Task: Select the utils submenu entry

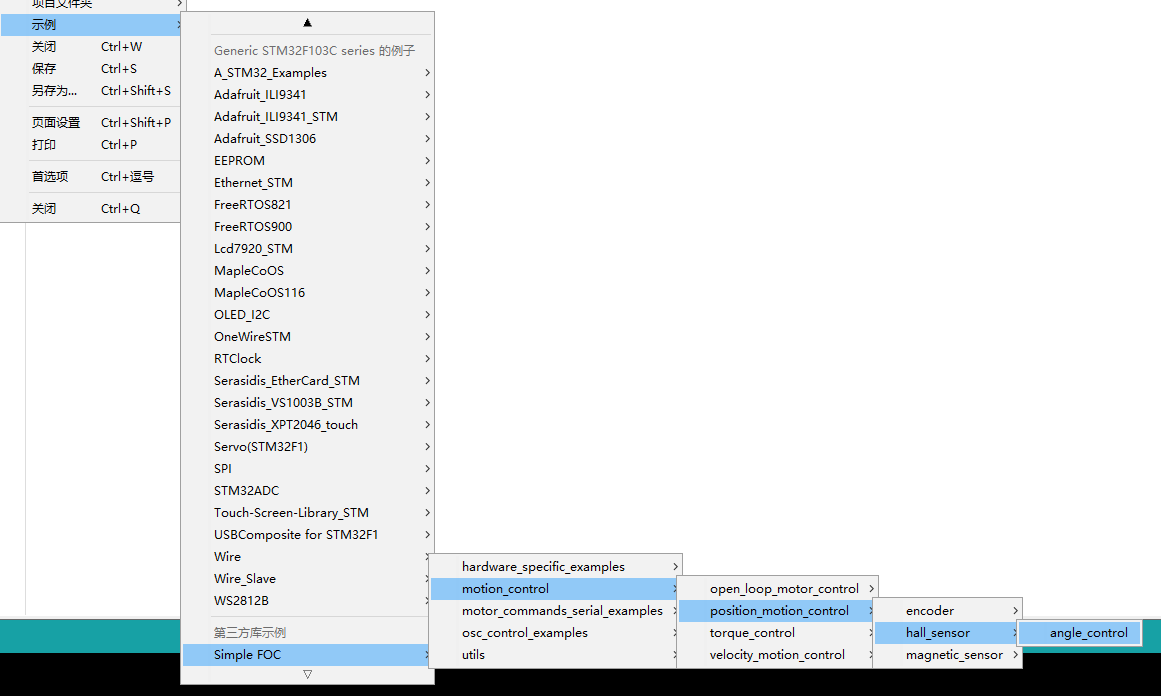Action: tap(472, 654)
